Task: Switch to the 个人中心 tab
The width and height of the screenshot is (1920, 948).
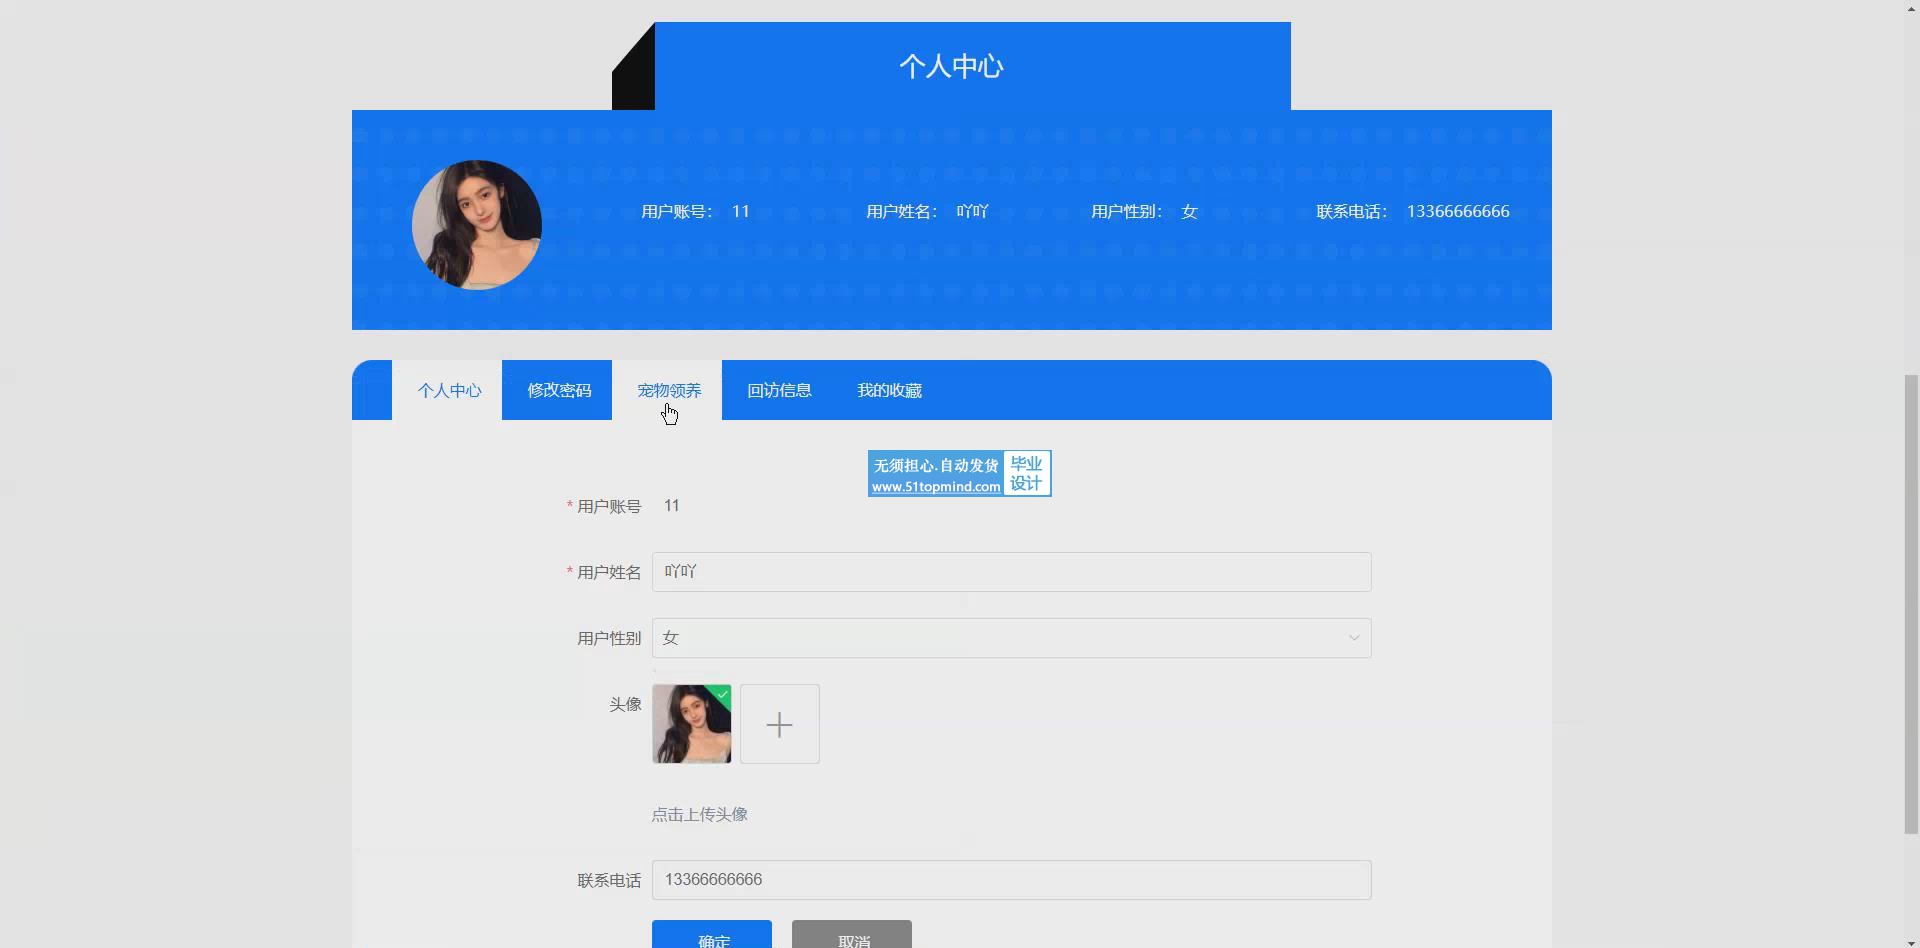Action: point(449,390)
